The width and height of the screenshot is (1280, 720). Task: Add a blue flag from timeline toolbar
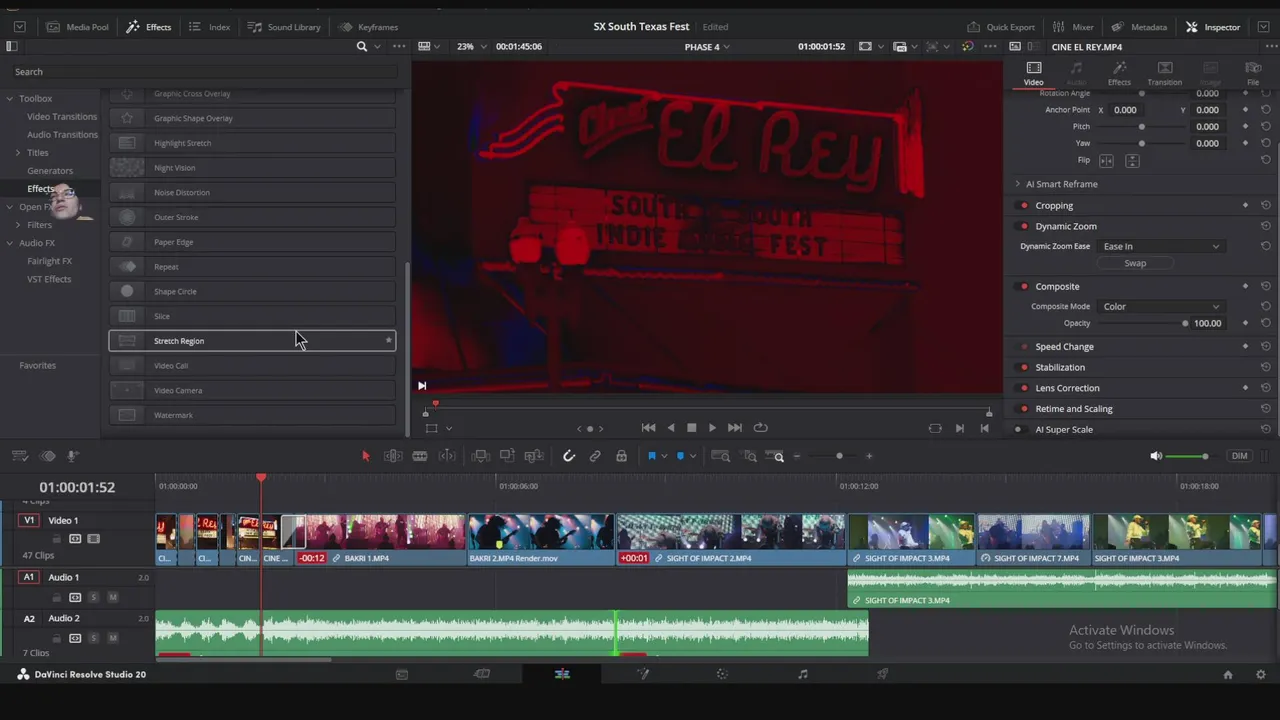click(651, 456)
